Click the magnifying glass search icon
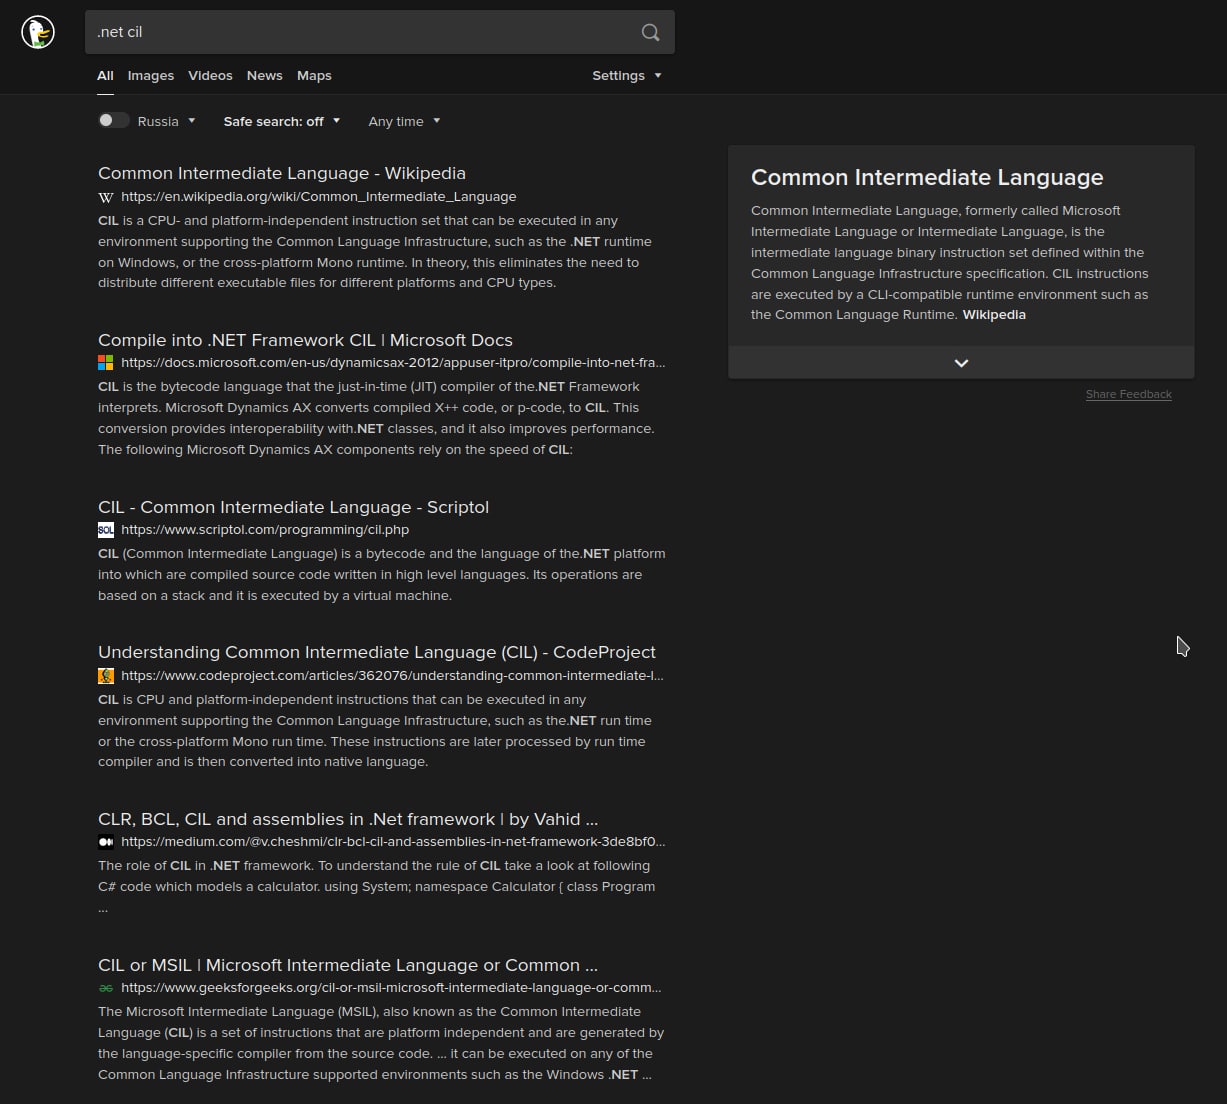The height and width of the screenshot is (1104, 1227). (x=650, y=32)
